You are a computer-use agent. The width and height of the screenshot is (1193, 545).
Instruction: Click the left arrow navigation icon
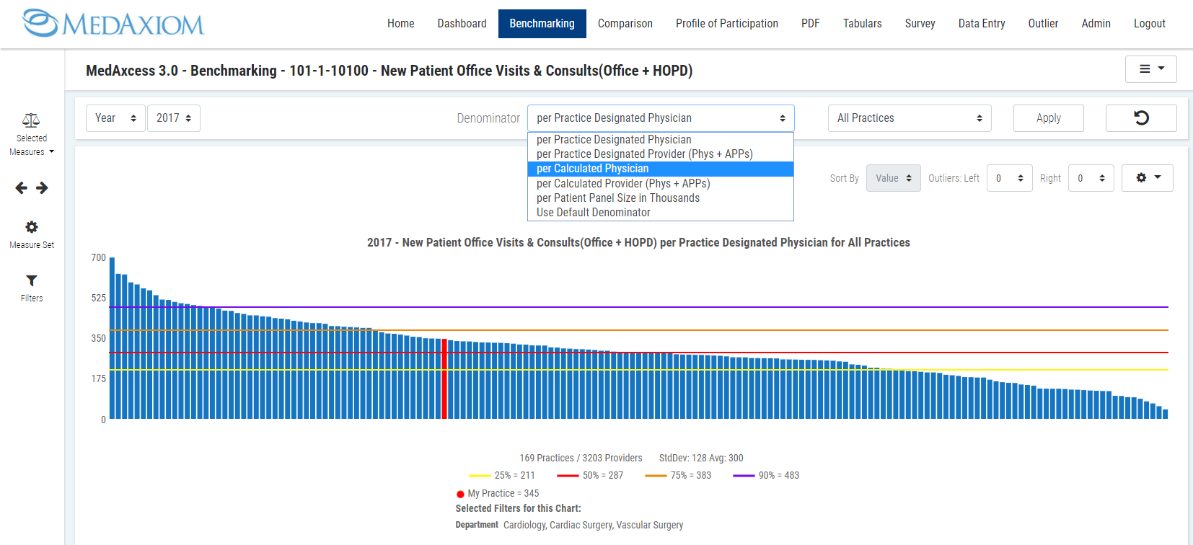(x=22, y=188)
